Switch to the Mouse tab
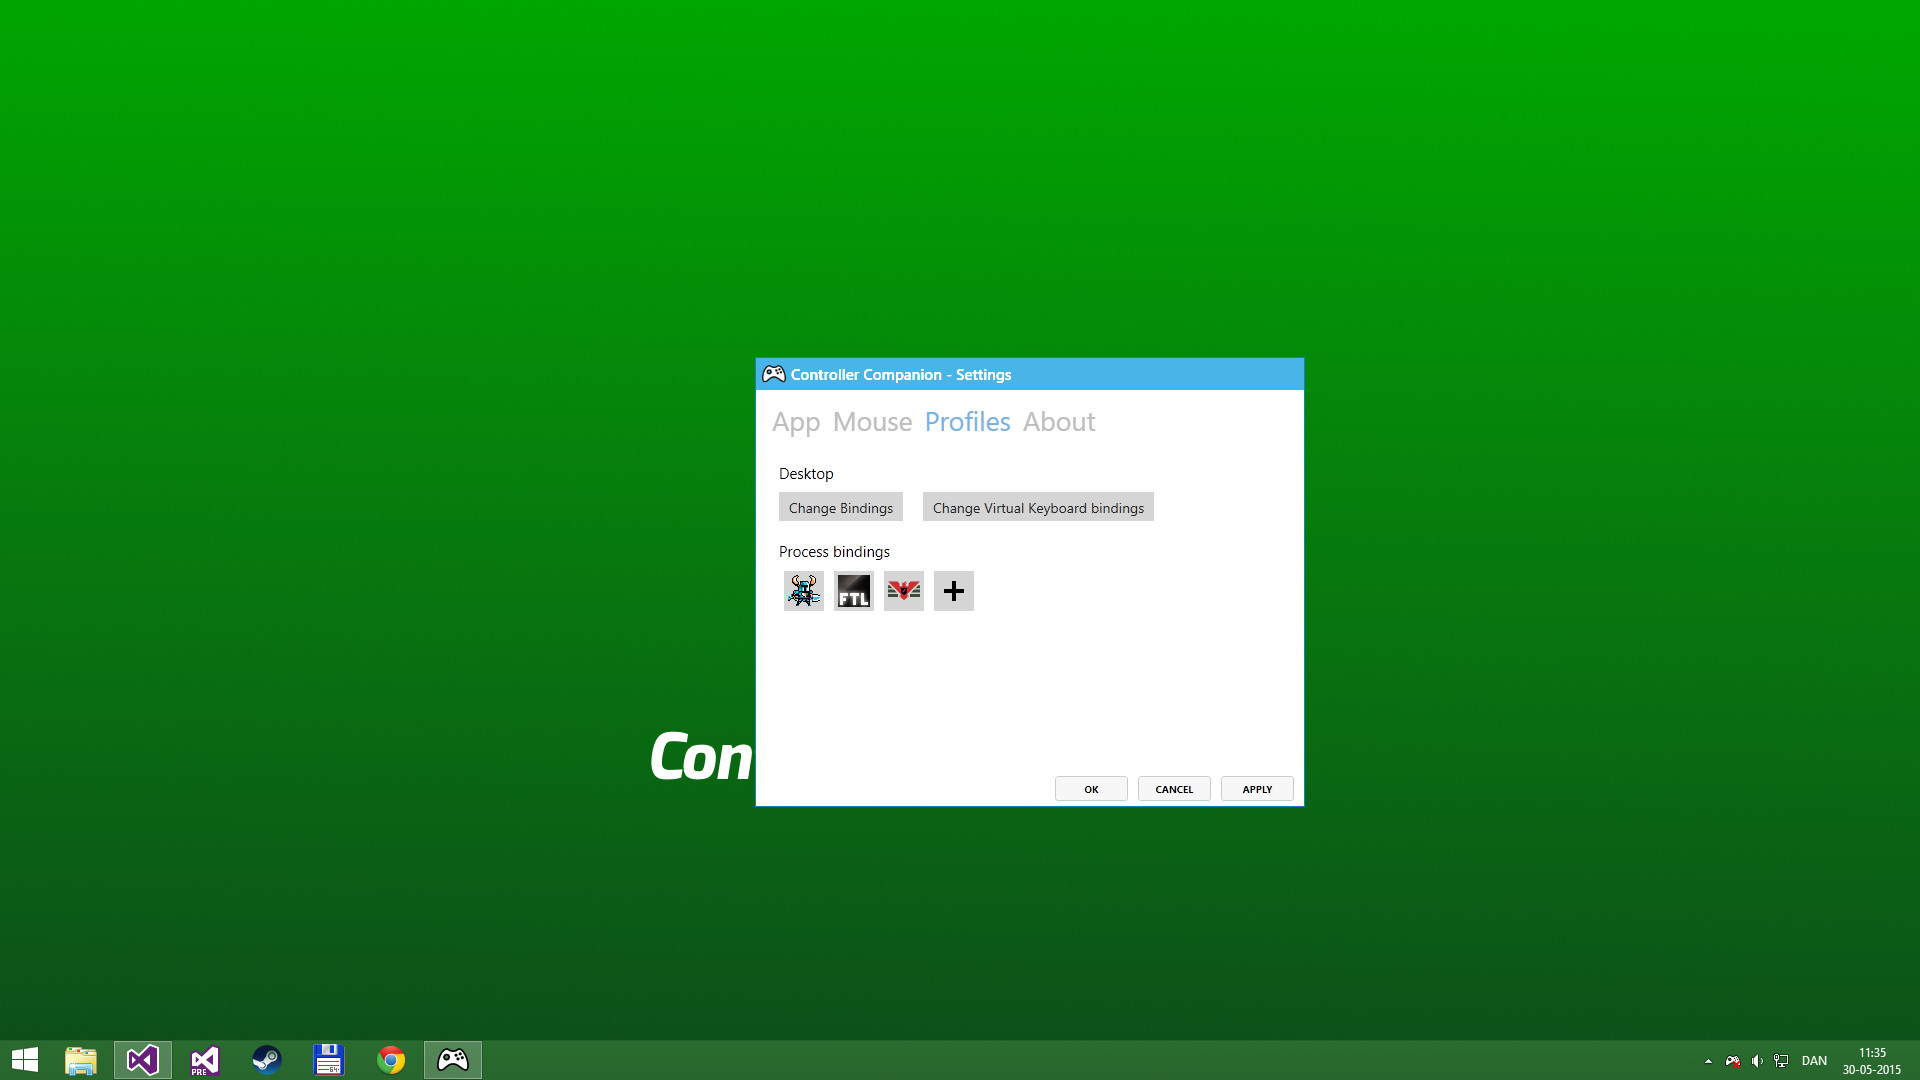 tap(871, 422)
